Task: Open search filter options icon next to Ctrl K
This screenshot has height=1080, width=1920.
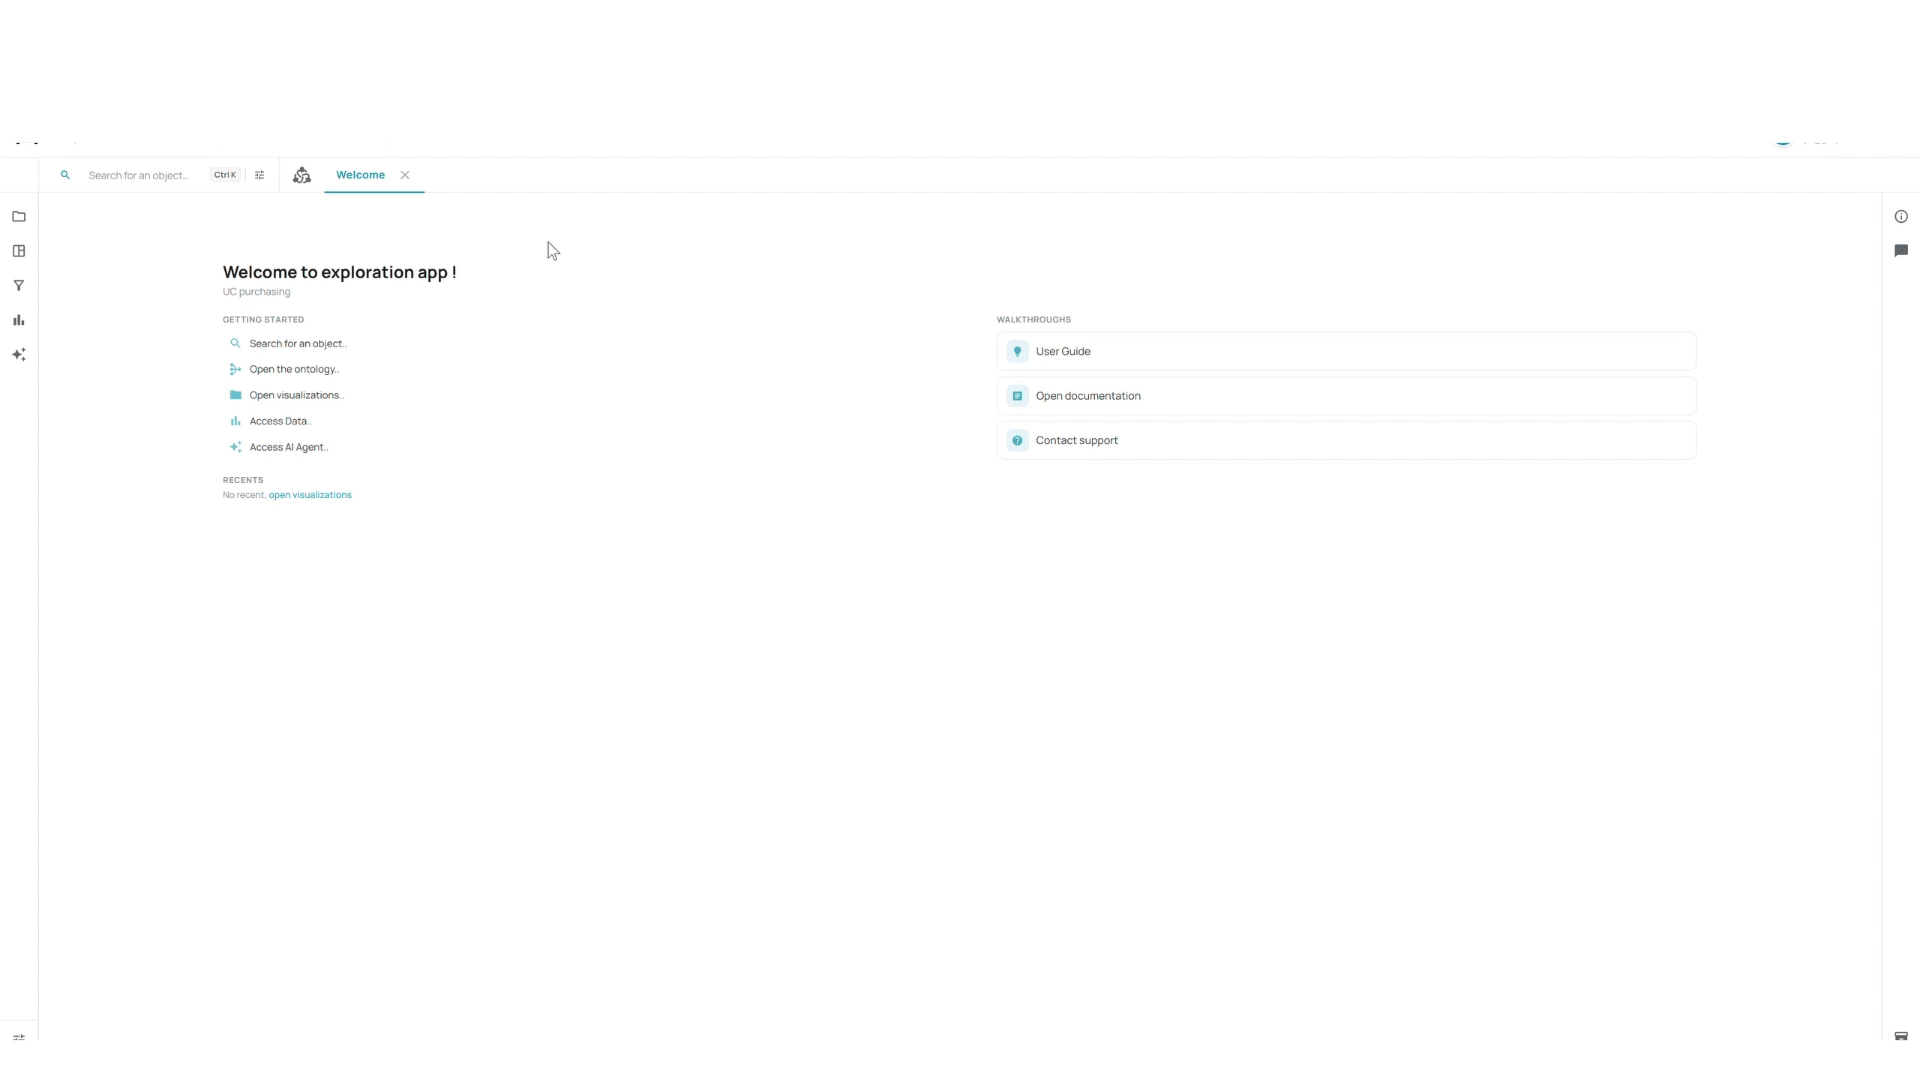Action: click(x=260, y=175)
